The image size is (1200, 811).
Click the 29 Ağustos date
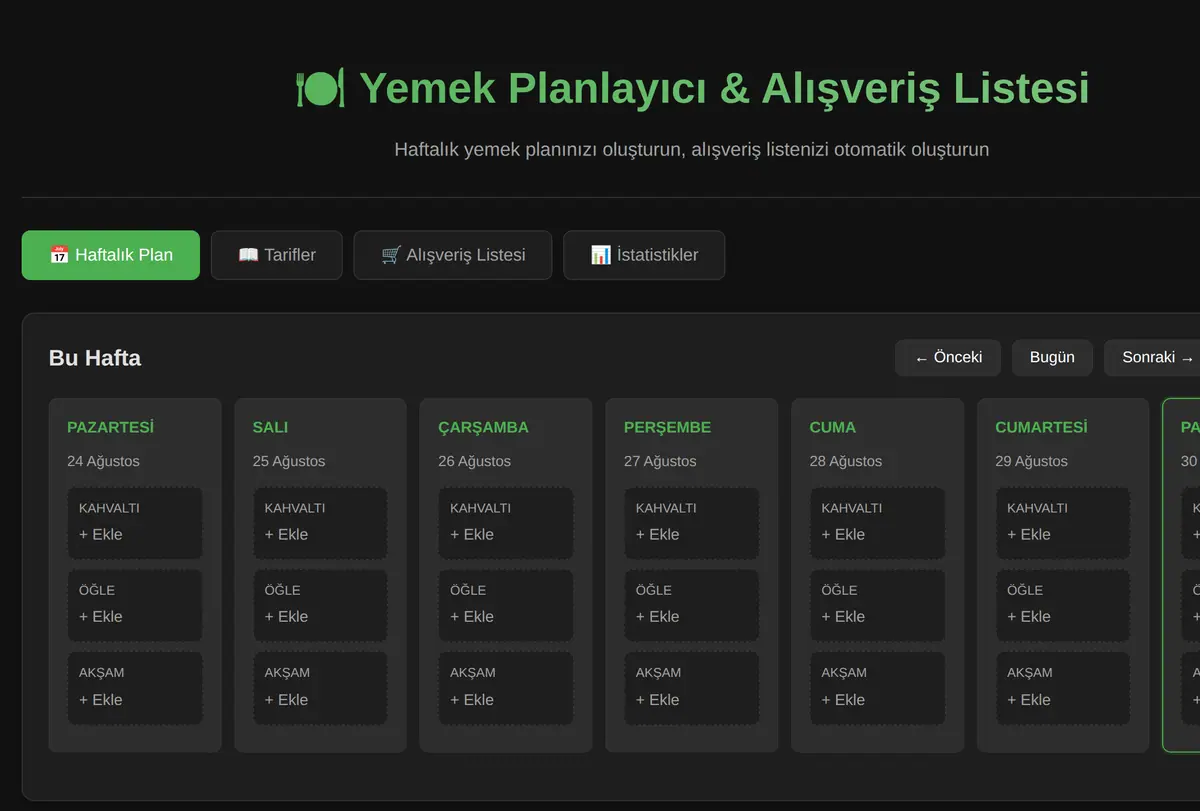pos(1031,461)
